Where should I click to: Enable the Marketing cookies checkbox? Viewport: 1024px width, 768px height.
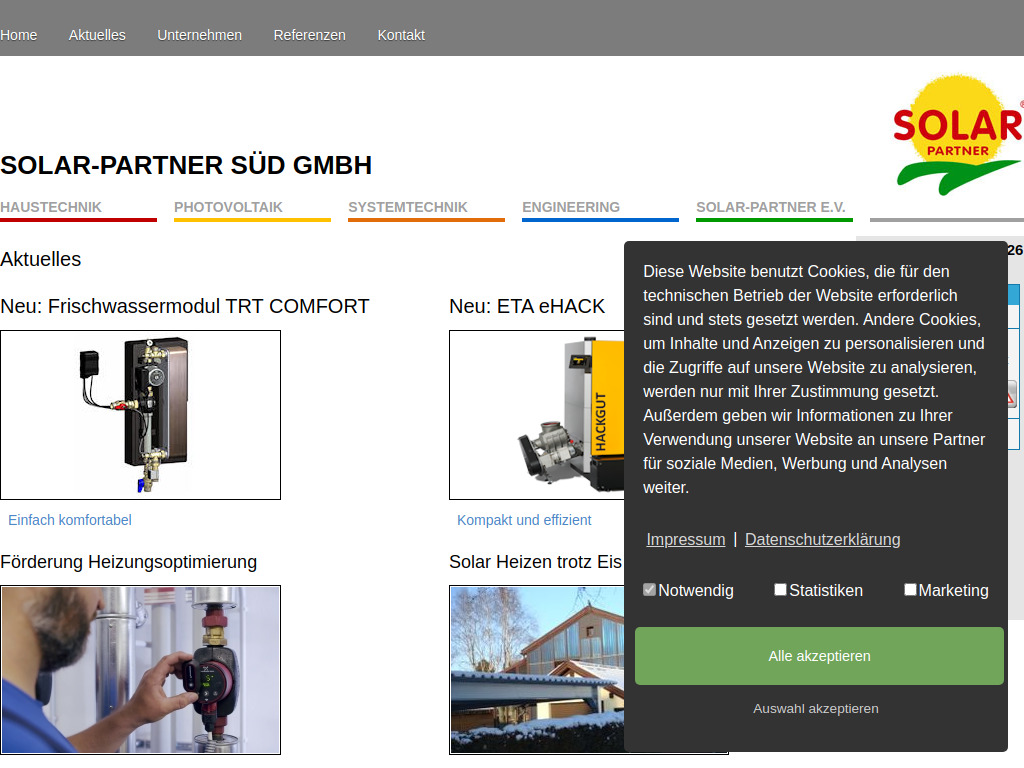tap(910, 589)
